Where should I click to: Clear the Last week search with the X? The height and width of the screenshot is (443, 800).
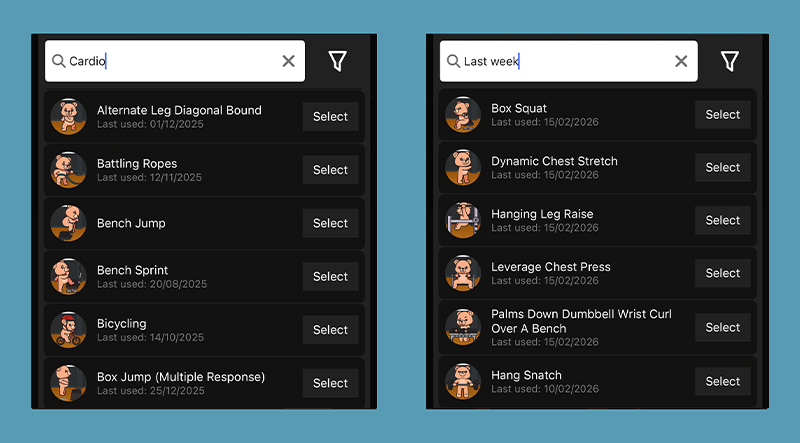[x=681, y=61]
